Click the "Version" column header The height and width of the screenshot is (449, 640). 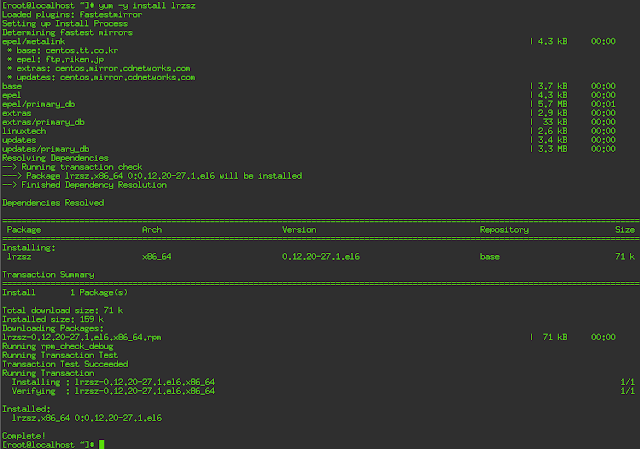298,229
